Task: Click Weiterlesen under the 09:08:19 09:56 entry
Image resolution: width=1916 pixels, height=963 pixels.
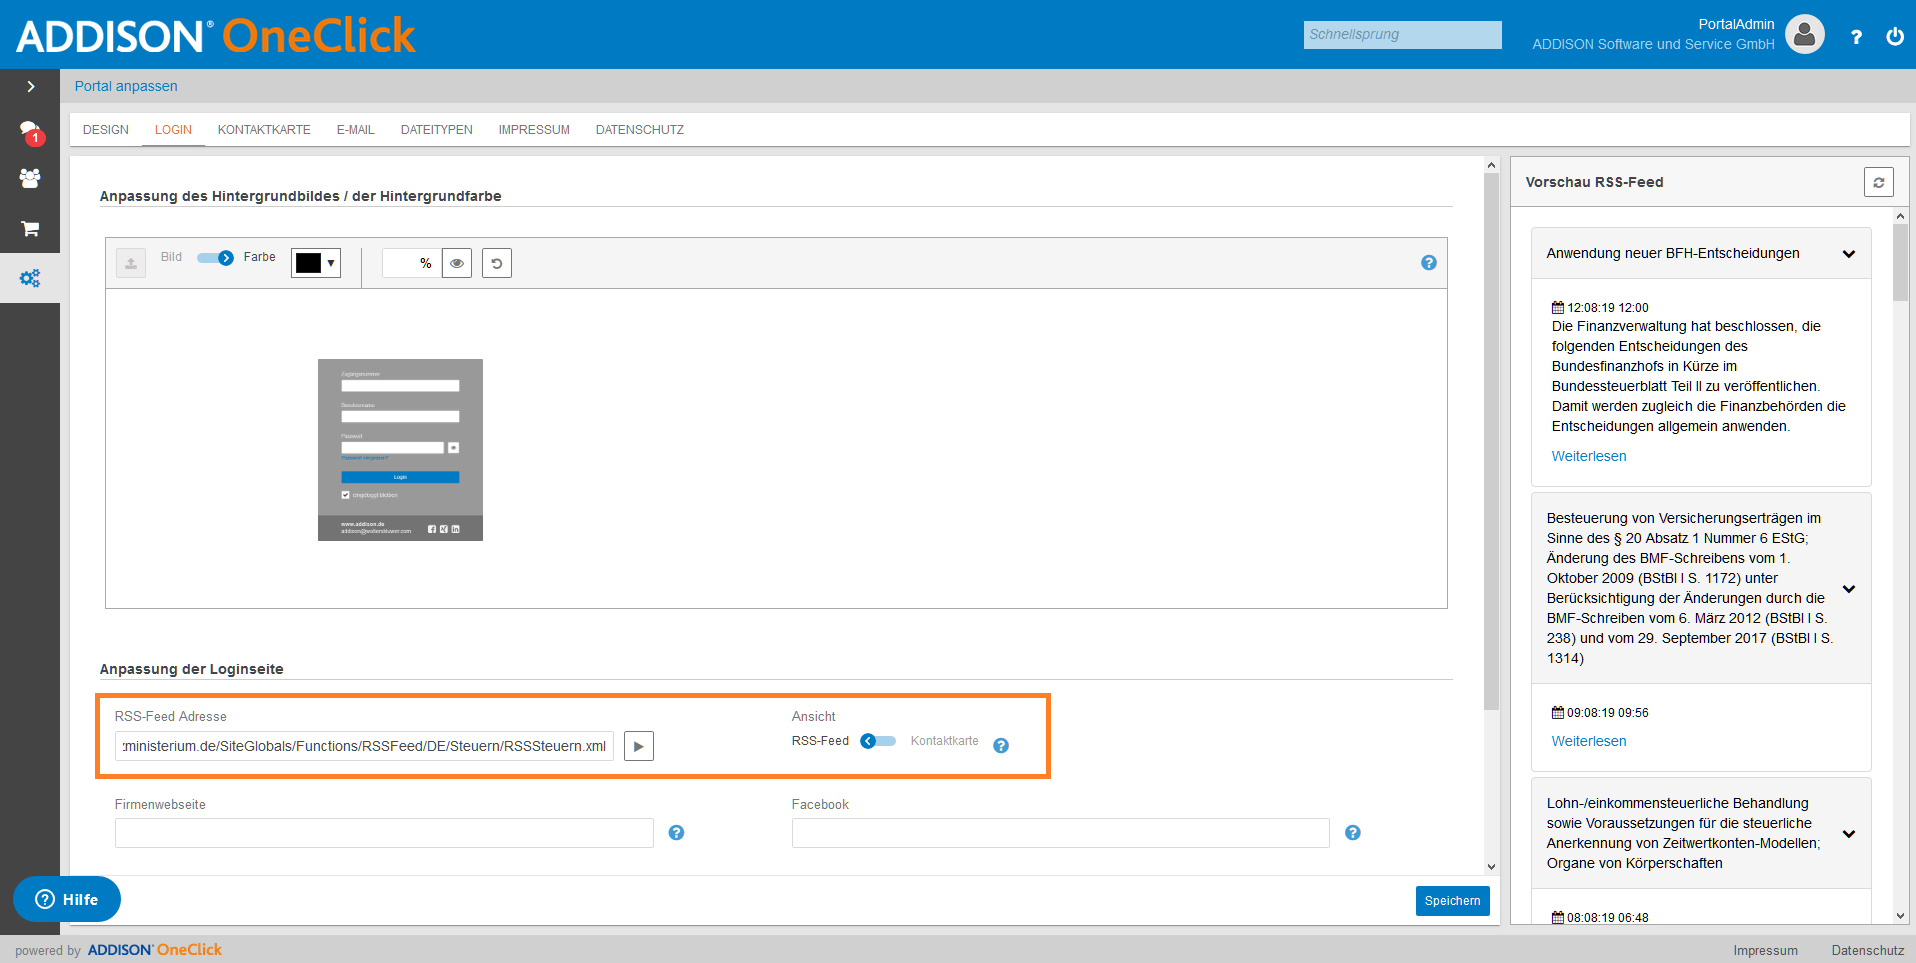Action: click(x=1589, y=741)
